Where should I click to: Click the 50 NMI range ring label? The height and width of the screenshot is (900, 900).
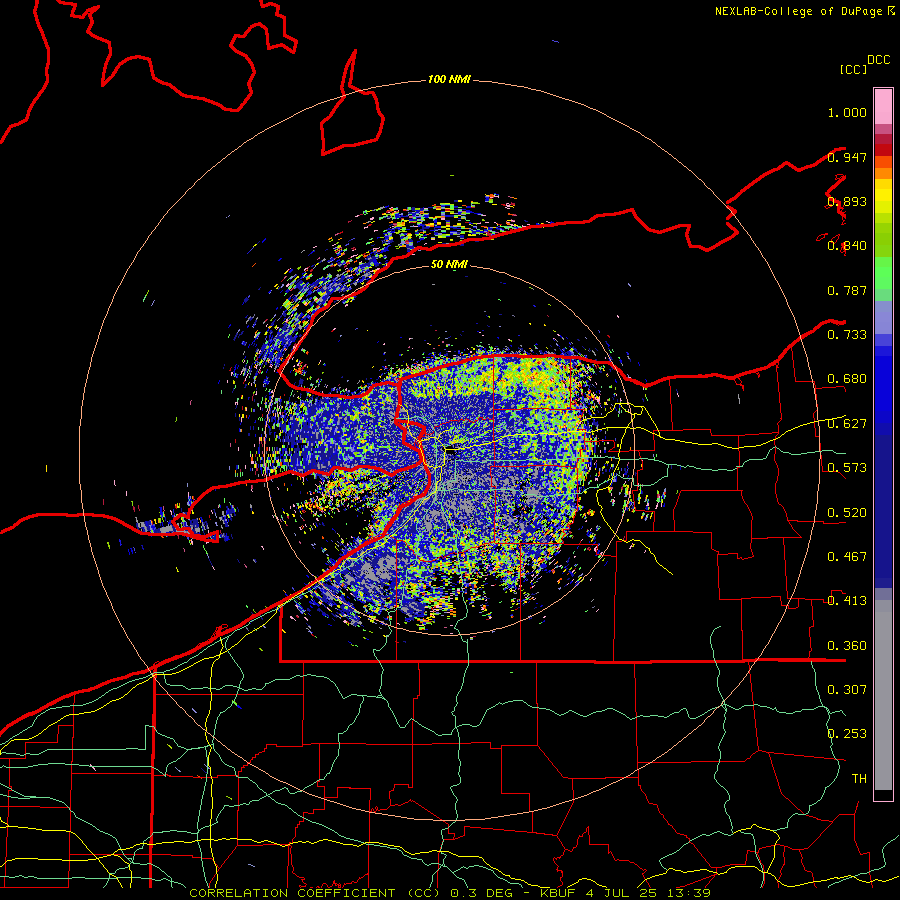[x=449, y=264]
